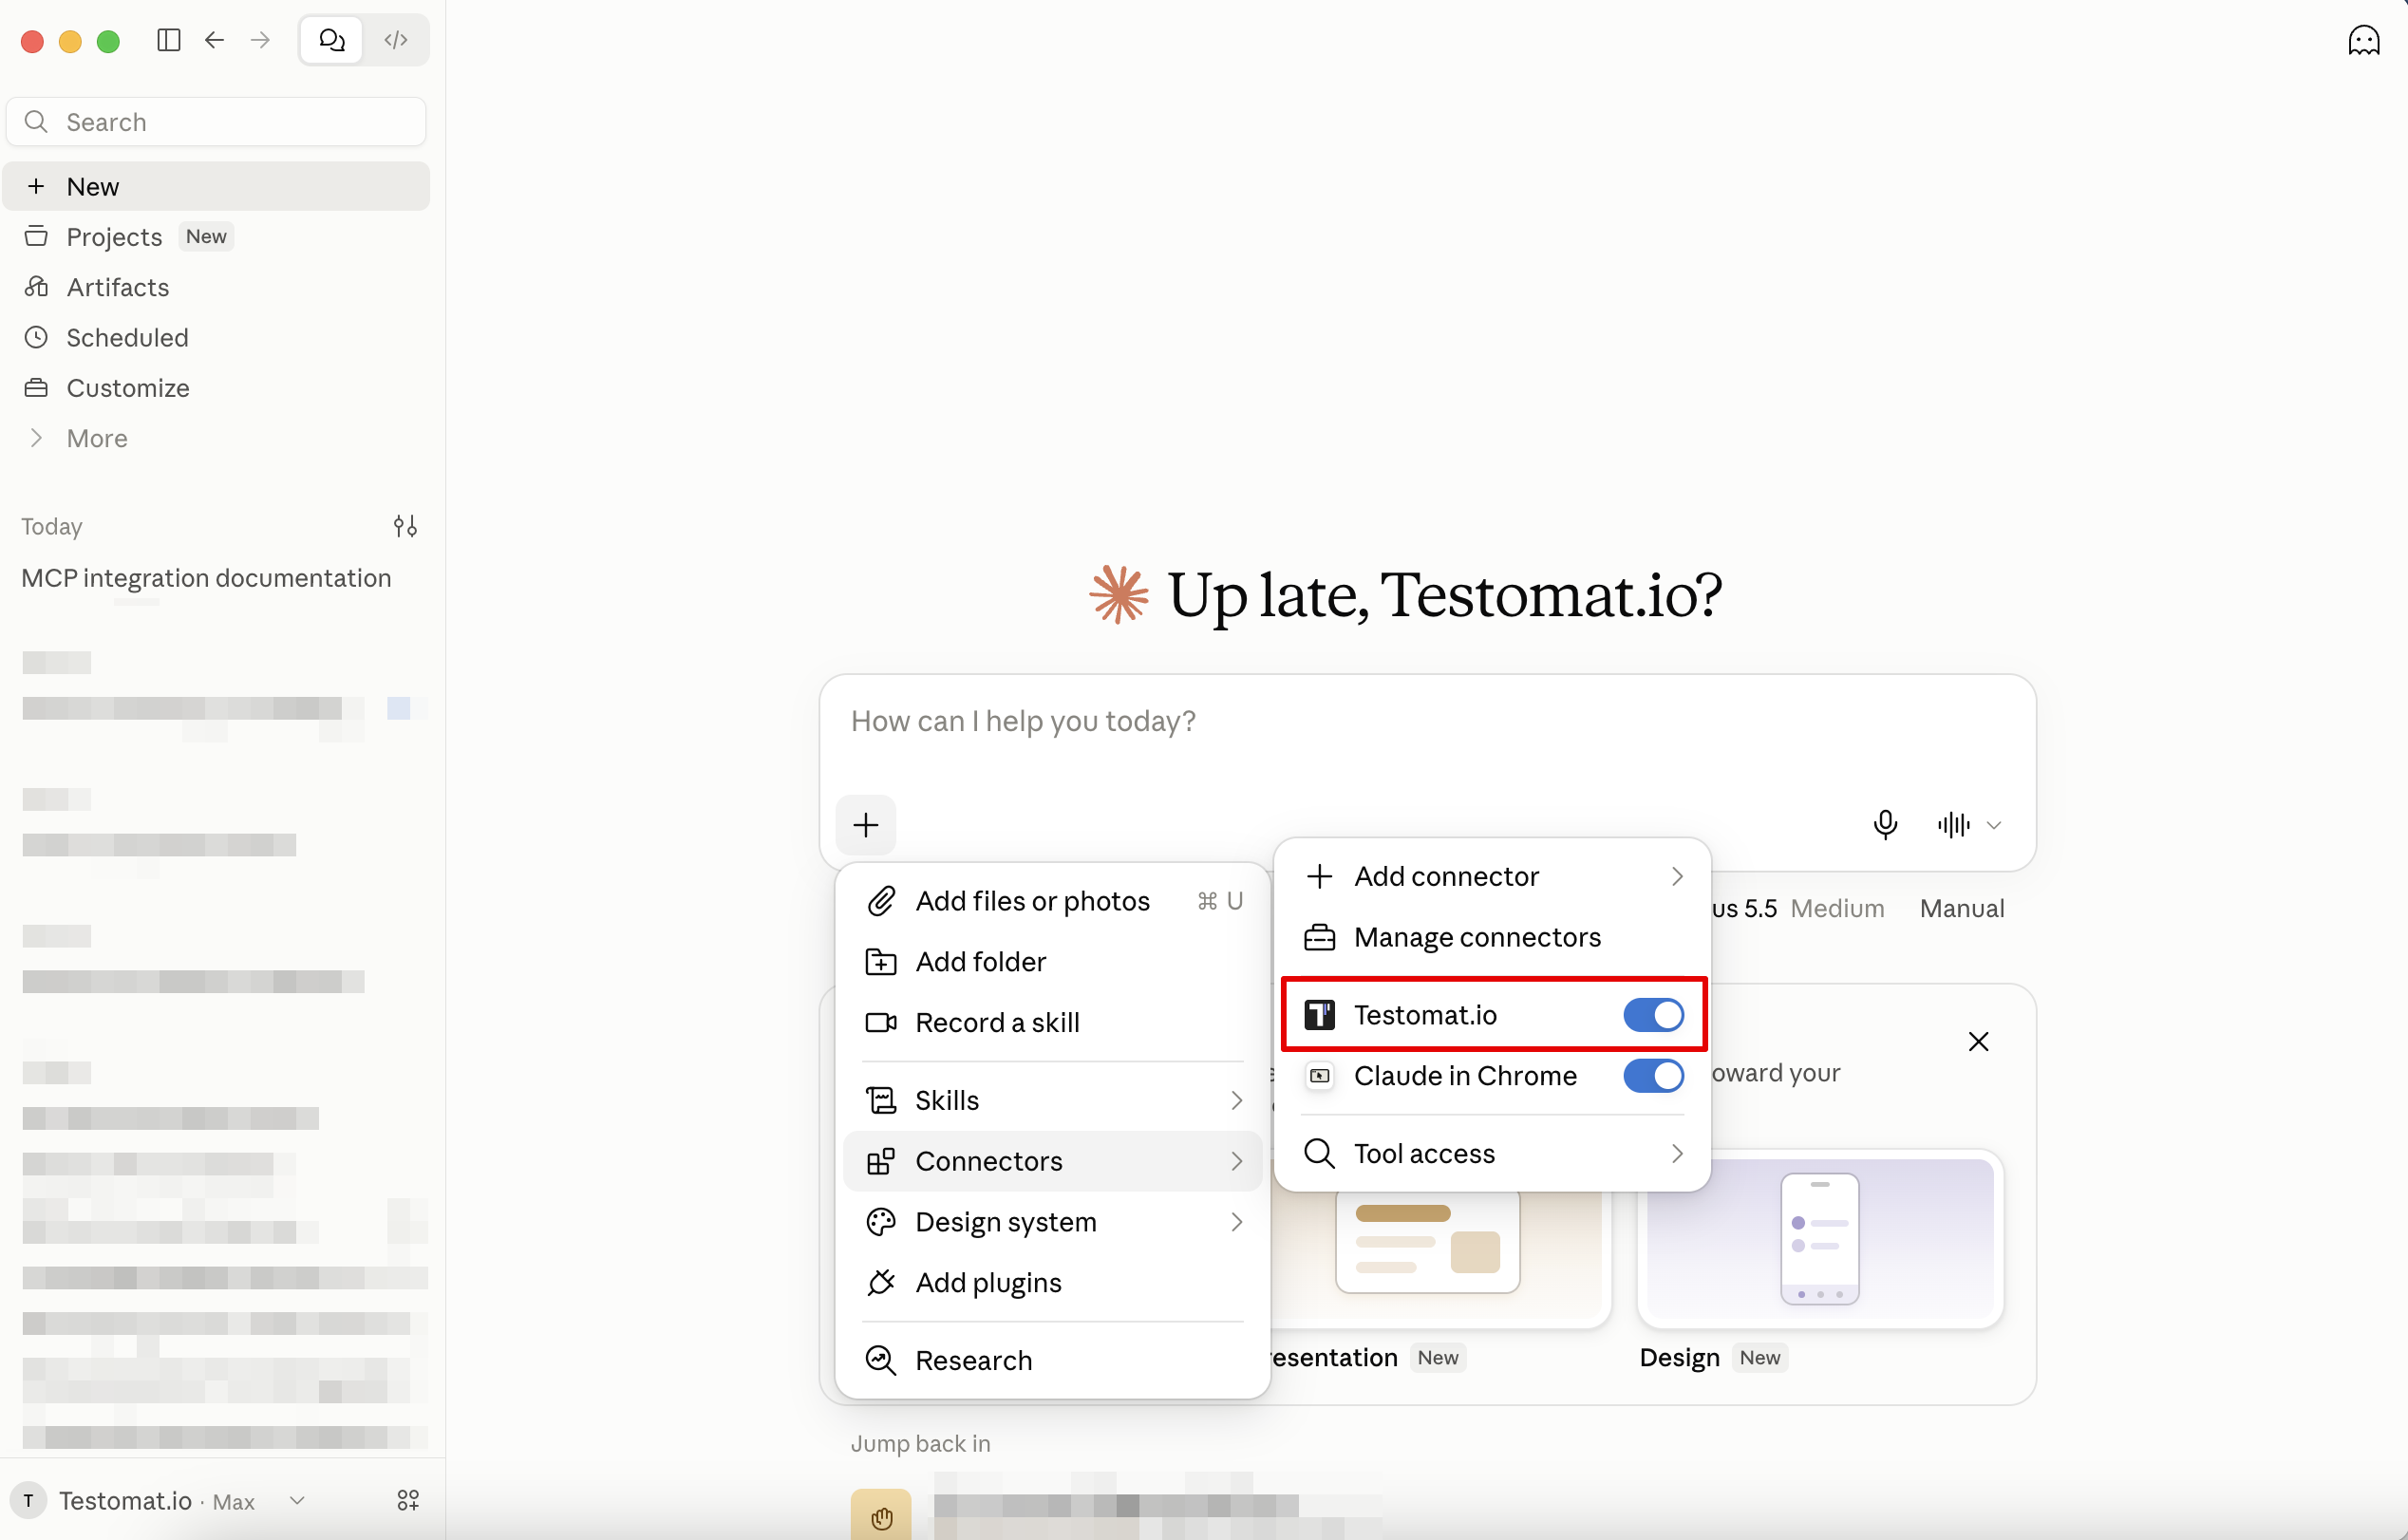Open the chat list filter icon
Viewport: 2408px width, 1540px height.
pos(405,526)
